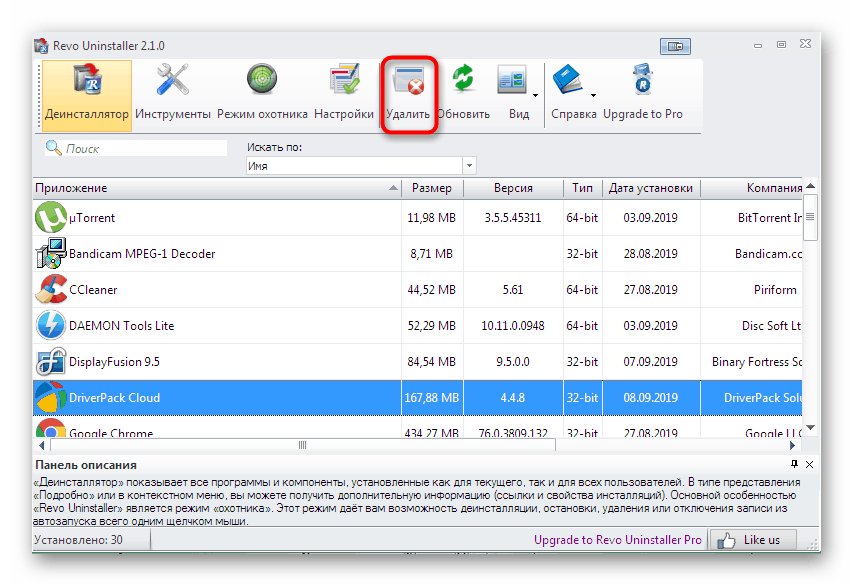Viewport: 853px width, 586px height.
Task: Click the Like us button
Action: 753,540
